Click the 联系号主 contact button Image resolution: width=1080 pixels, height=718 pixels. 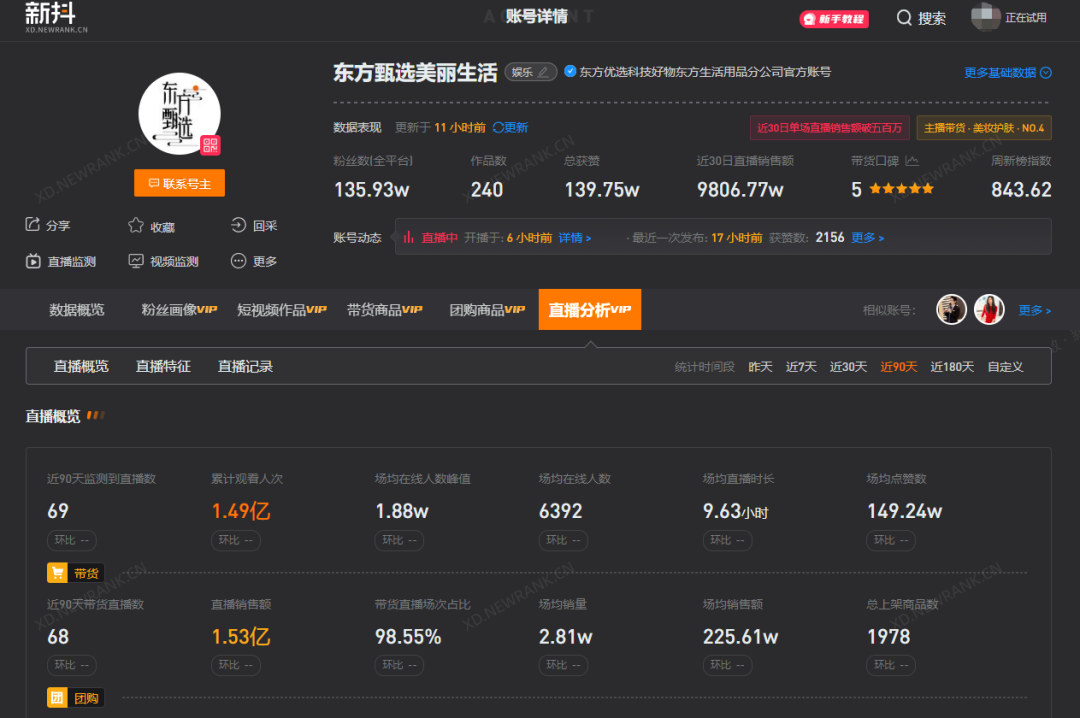point(179,183)
